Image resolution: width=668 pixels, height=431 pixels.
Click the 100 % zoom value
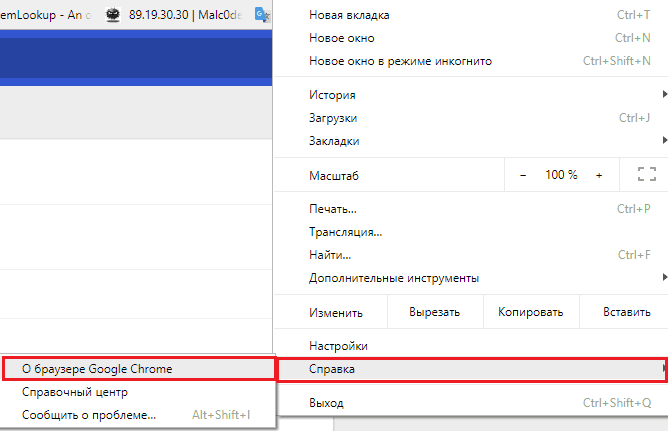[561, 175]
